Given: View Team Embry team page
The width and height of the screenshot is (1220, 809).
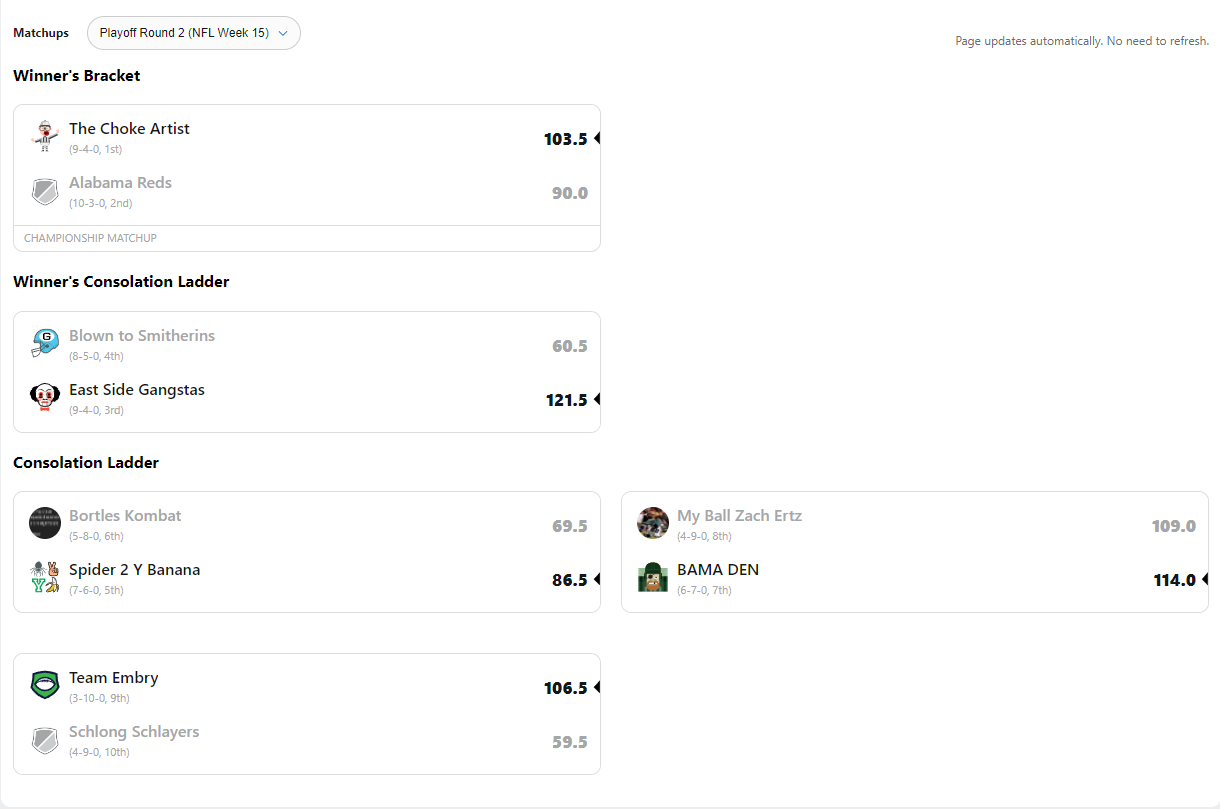Looking at the screenshot, I should click(113, 678).
